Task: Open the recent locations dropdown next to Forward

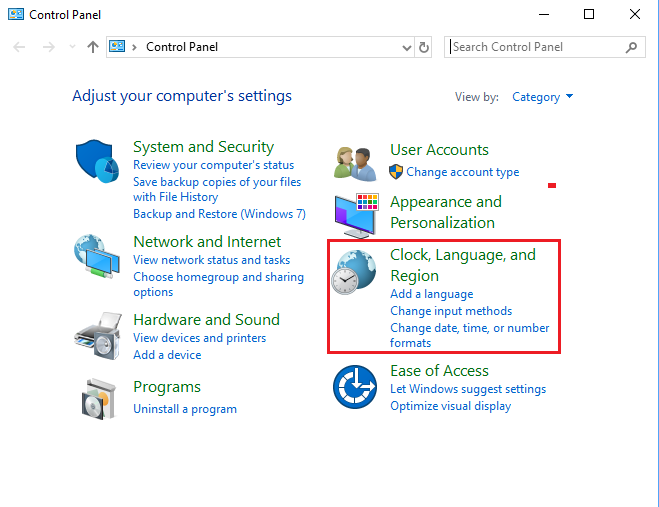Action: click(70, 47)
